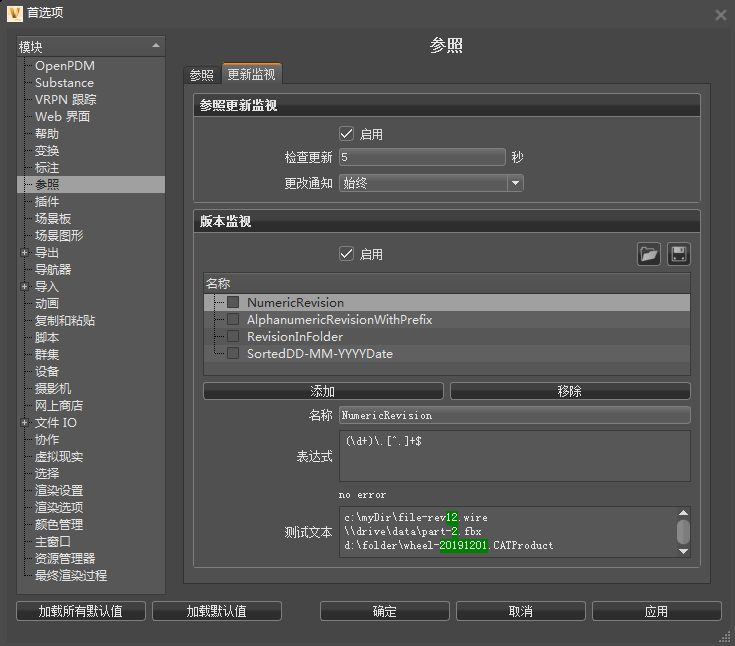The height and width of the screenshot is (646, 735).
Task: Expand the 导入 tree node
Action: pyautogui.click(x=24, y=286)
